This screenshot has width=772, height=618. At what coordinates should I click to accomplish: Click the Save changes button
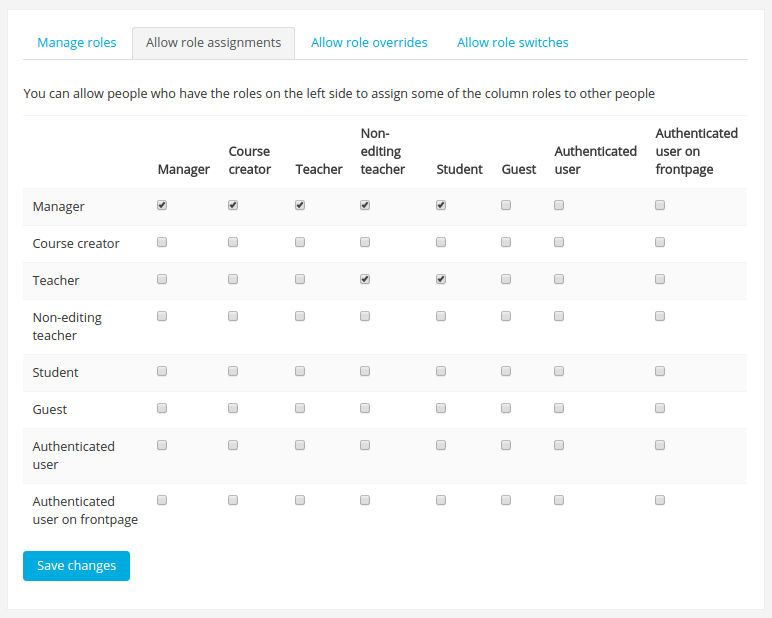pos(76,566)
